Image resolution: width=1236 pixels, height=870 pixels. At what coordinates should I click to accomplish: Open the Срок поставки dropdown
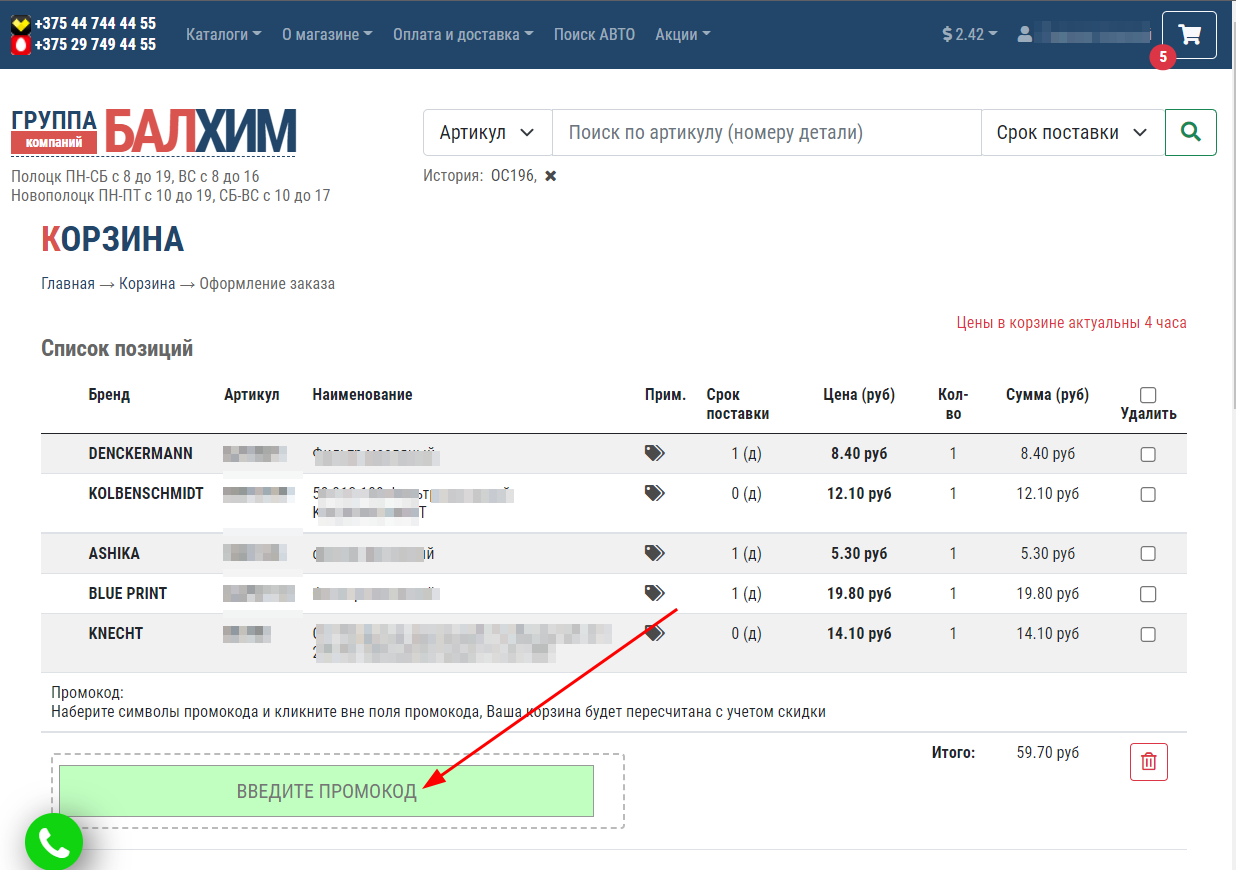(1072, 132)
